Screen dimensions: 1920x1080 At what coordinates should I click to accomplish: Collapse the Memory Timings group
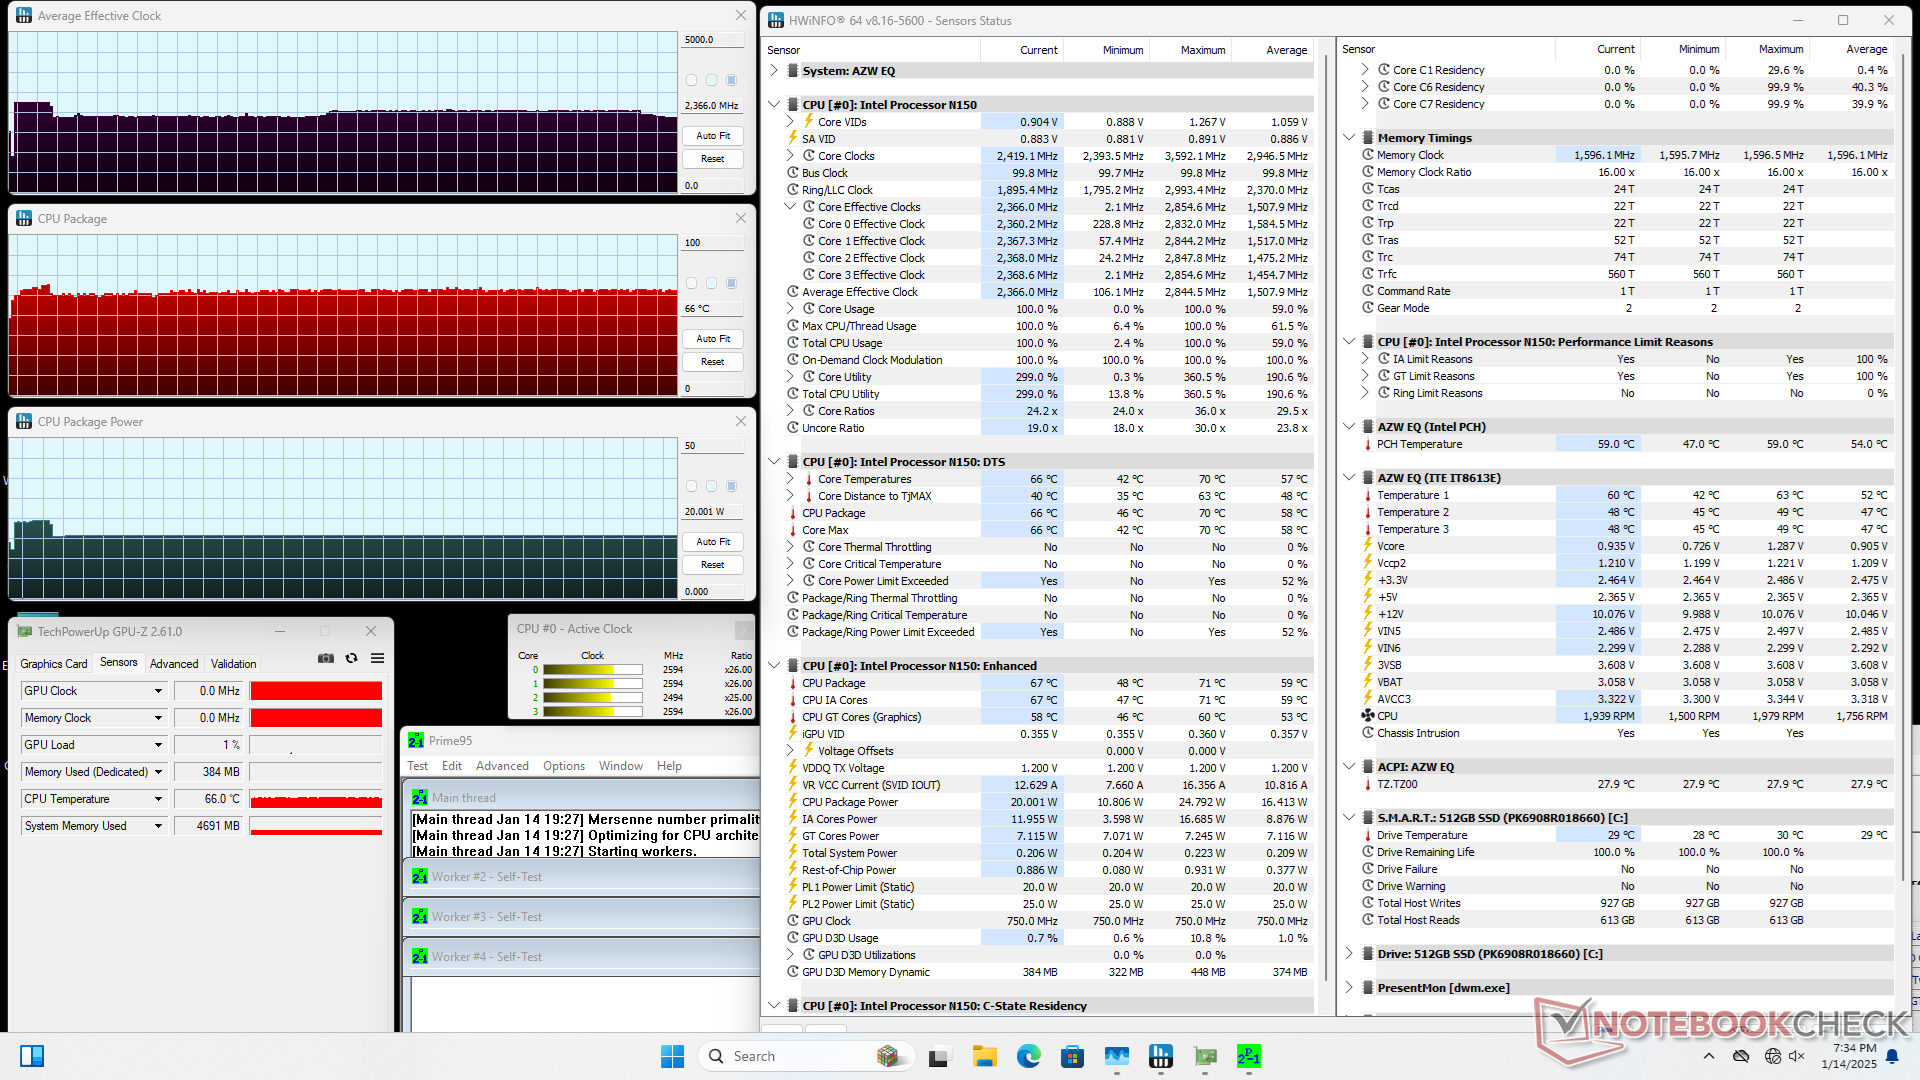click(x=1349, y=138)
